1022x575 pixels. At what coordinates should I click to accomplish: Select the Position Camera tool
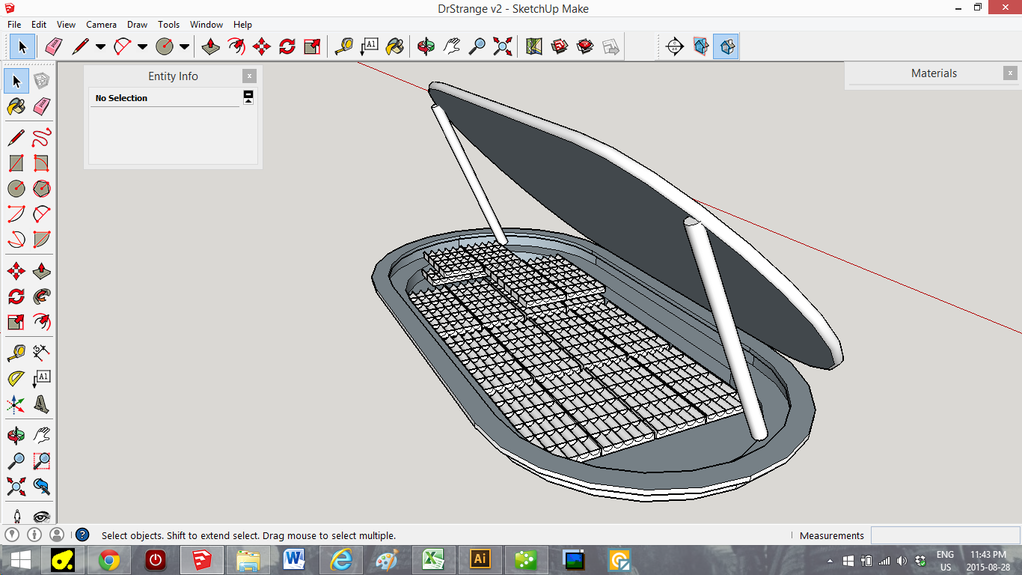point(16,515)
